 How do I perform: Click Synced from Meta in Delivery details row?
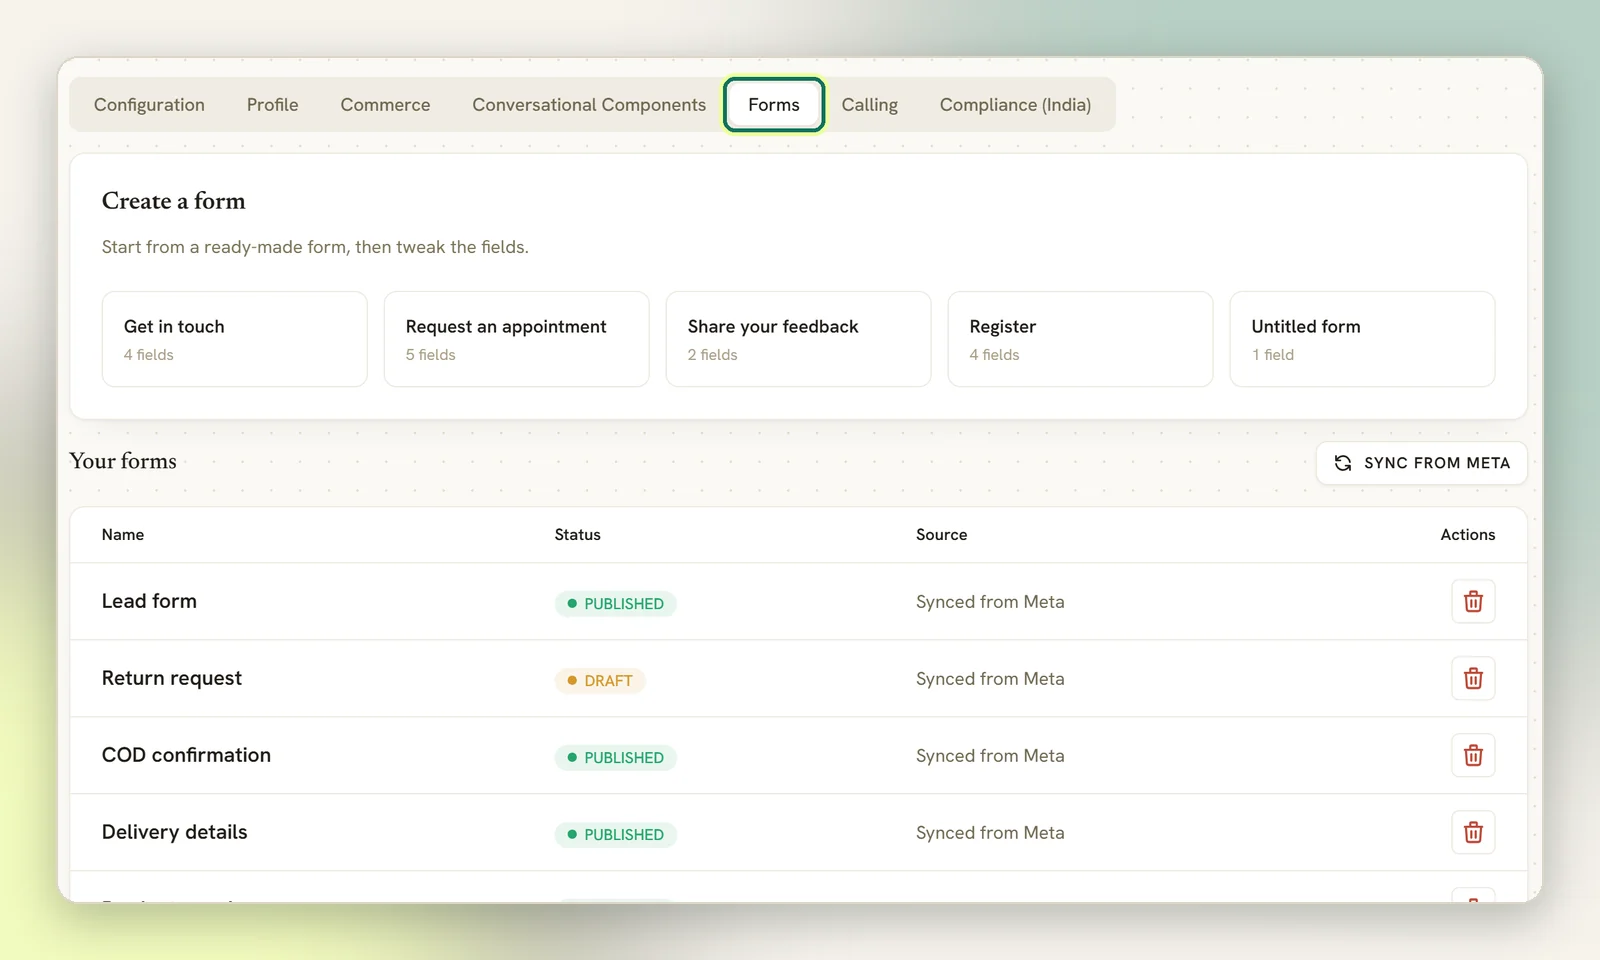[990, 833]
